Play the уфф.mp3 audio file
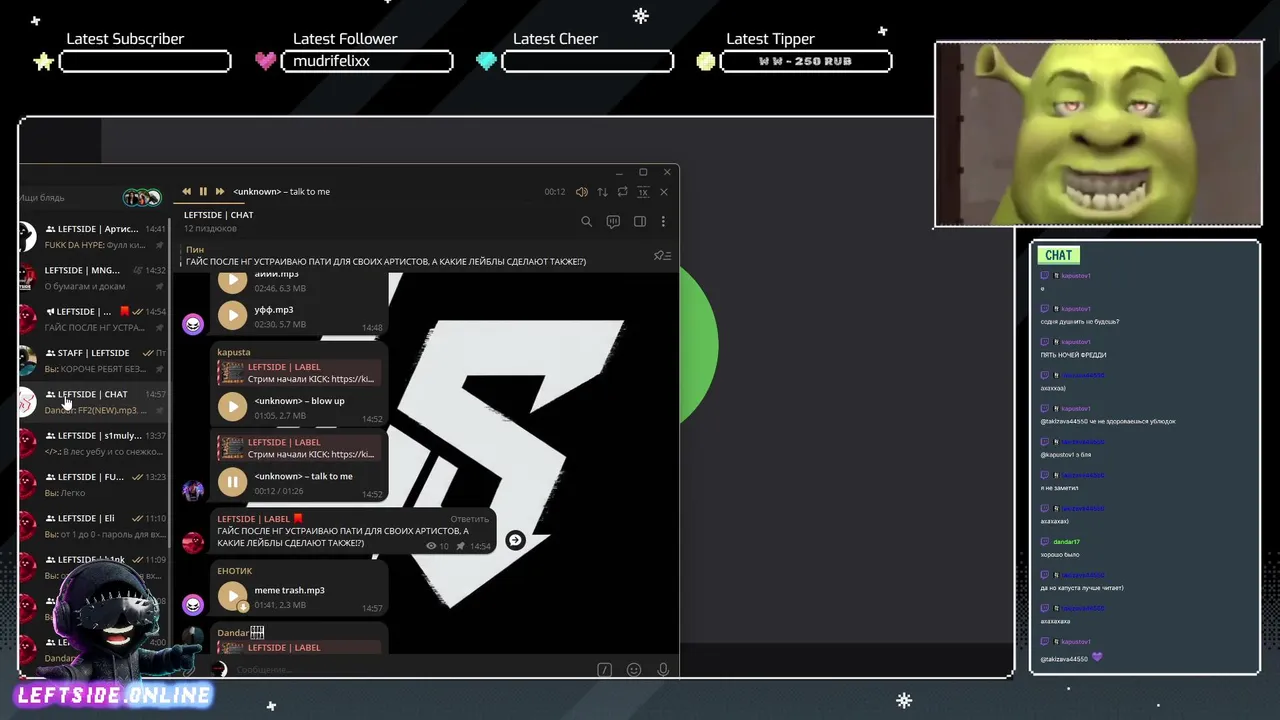The width and height of the screenshot is (1280, 720). pyautogui.click(x=233, y=316)
